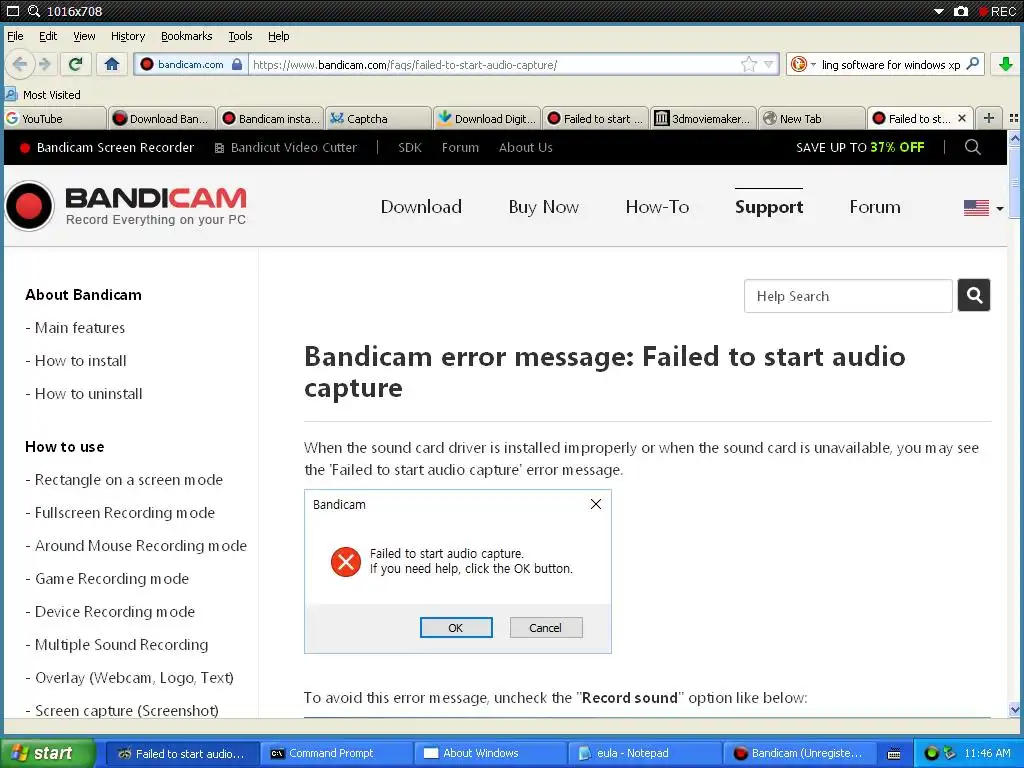The height and width of the screenshot is (768, 1024).
Task: Click the dark Help Search magnifier button
Action: (x=974, y=295)
